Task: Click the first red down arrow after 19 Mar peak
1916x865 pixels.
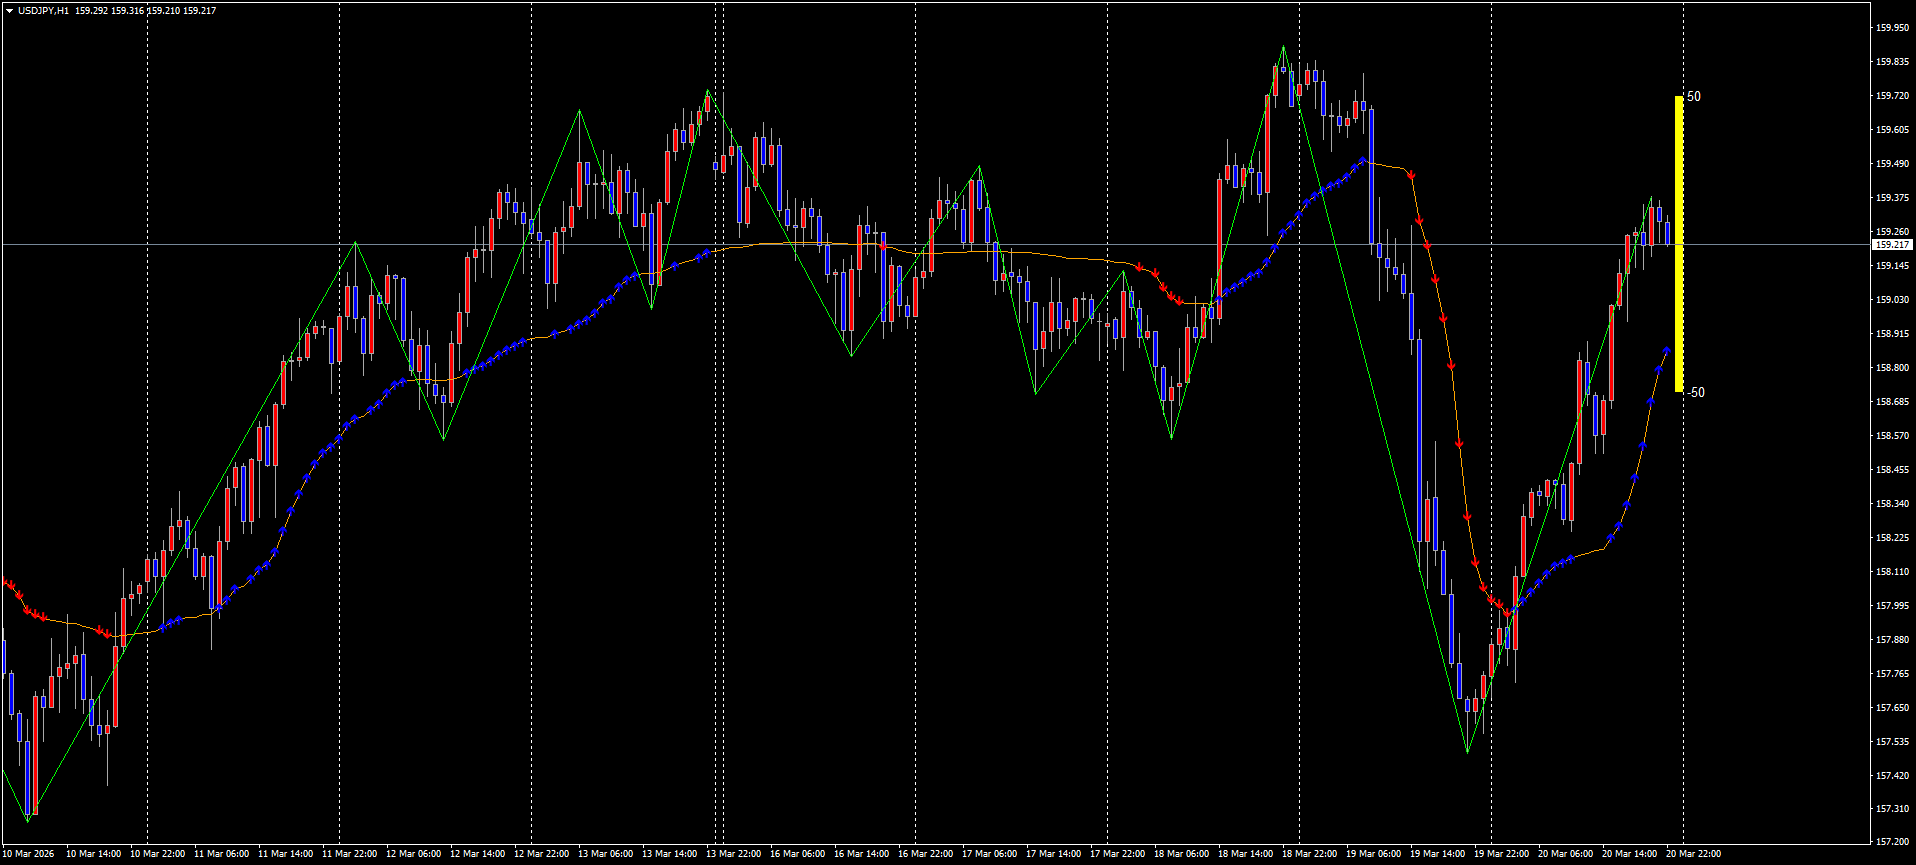Action: (x=1411, y=176)
